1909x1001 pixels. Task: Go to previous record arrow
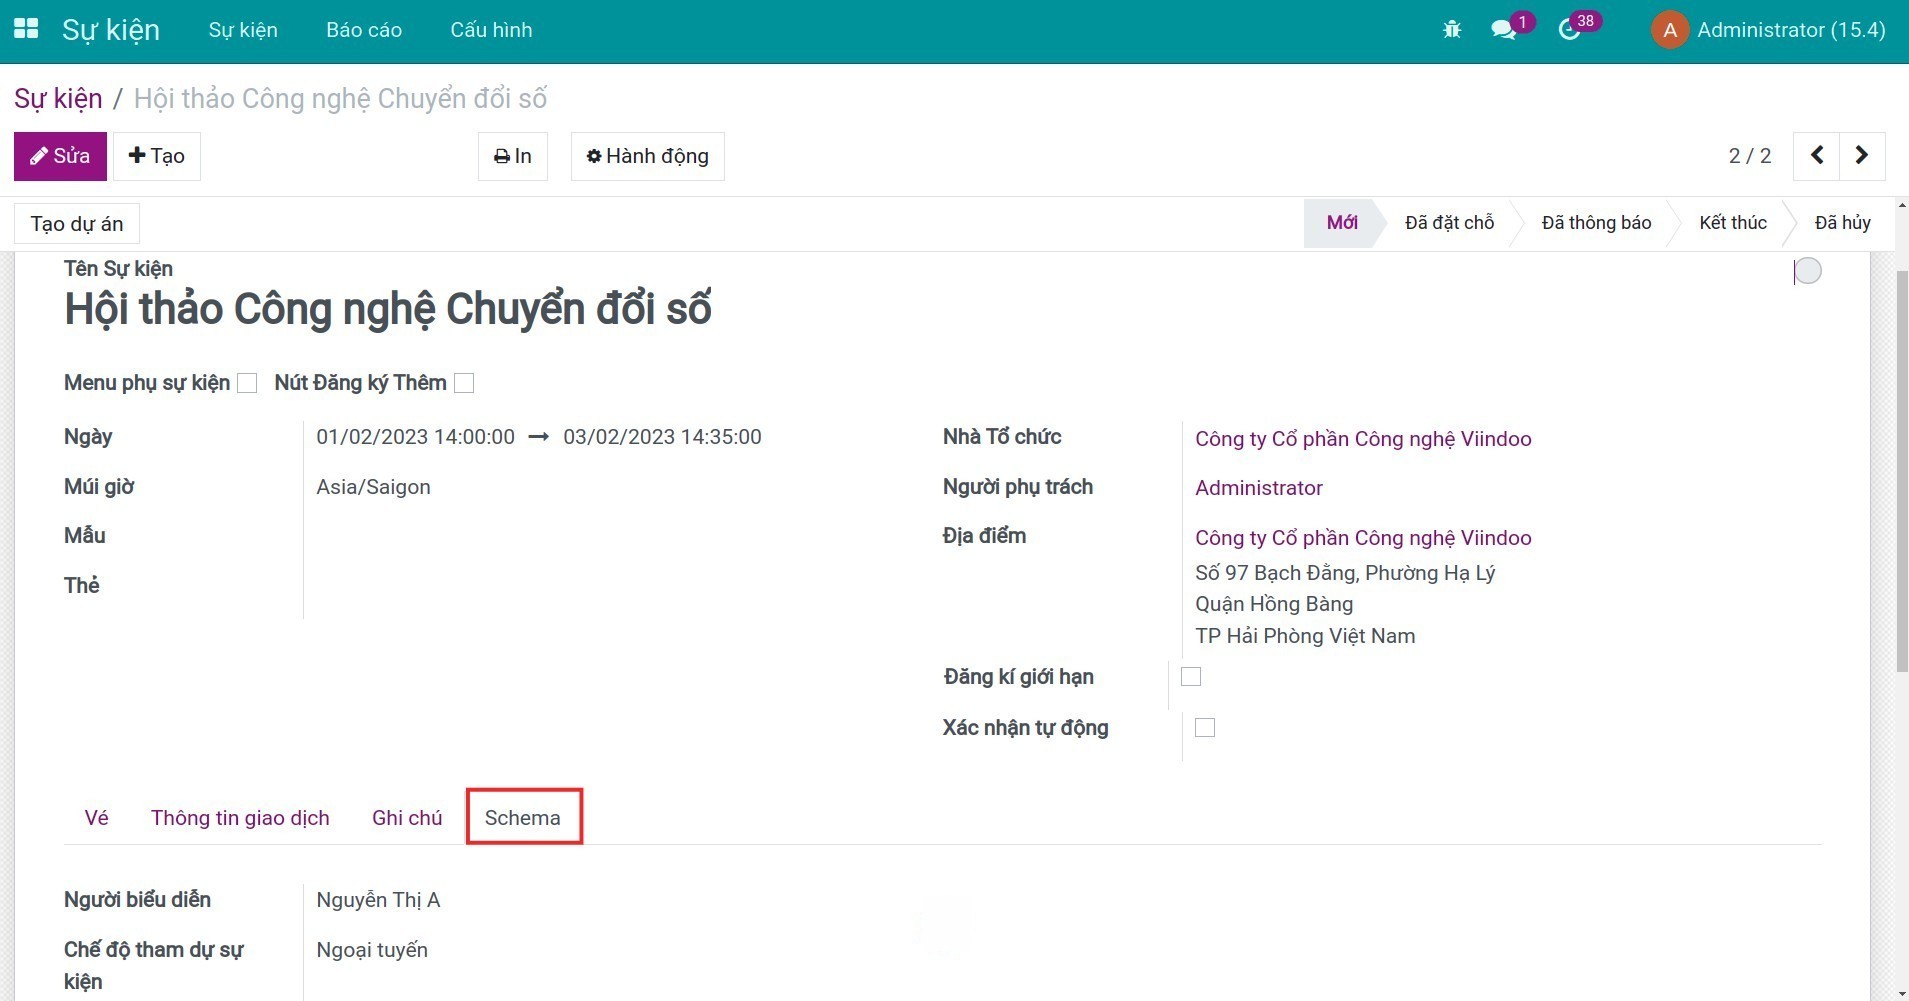pos(1817,156)
